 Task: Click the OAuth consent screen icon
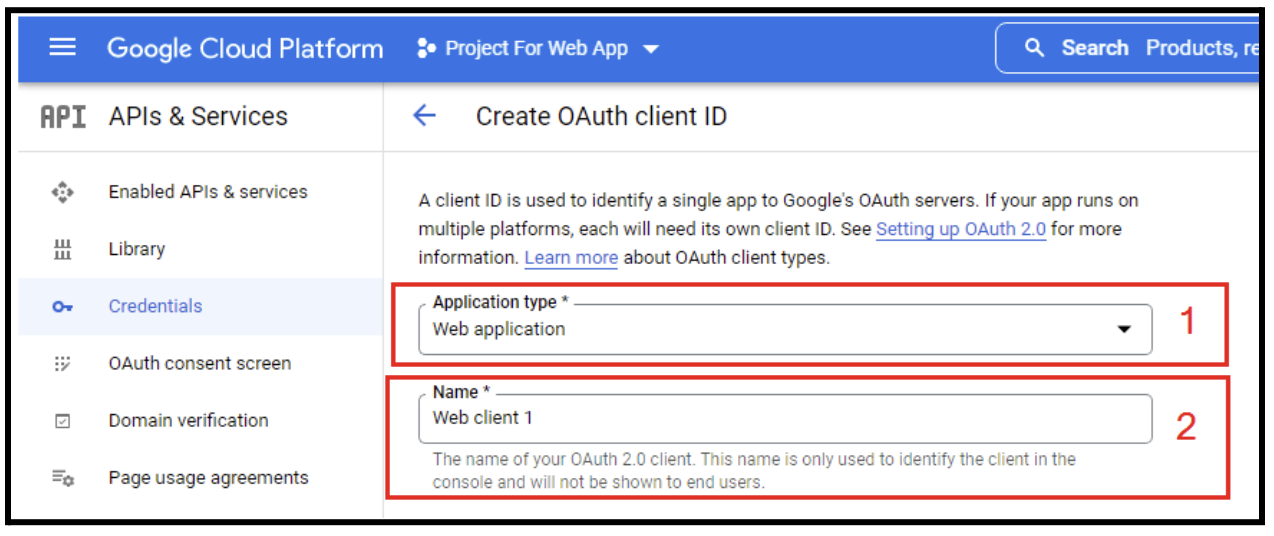pos(62,364)
